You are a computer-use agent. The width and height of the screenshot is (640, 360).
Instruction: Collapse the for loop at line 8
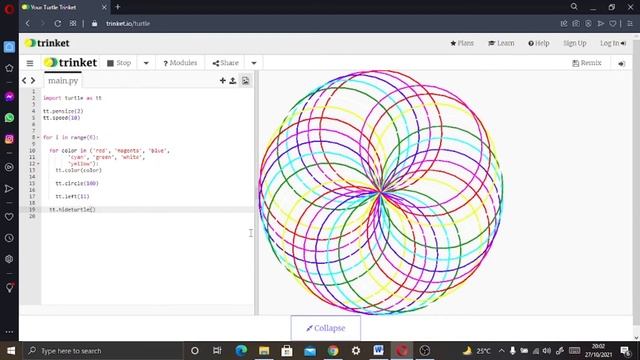pos(38,138)
